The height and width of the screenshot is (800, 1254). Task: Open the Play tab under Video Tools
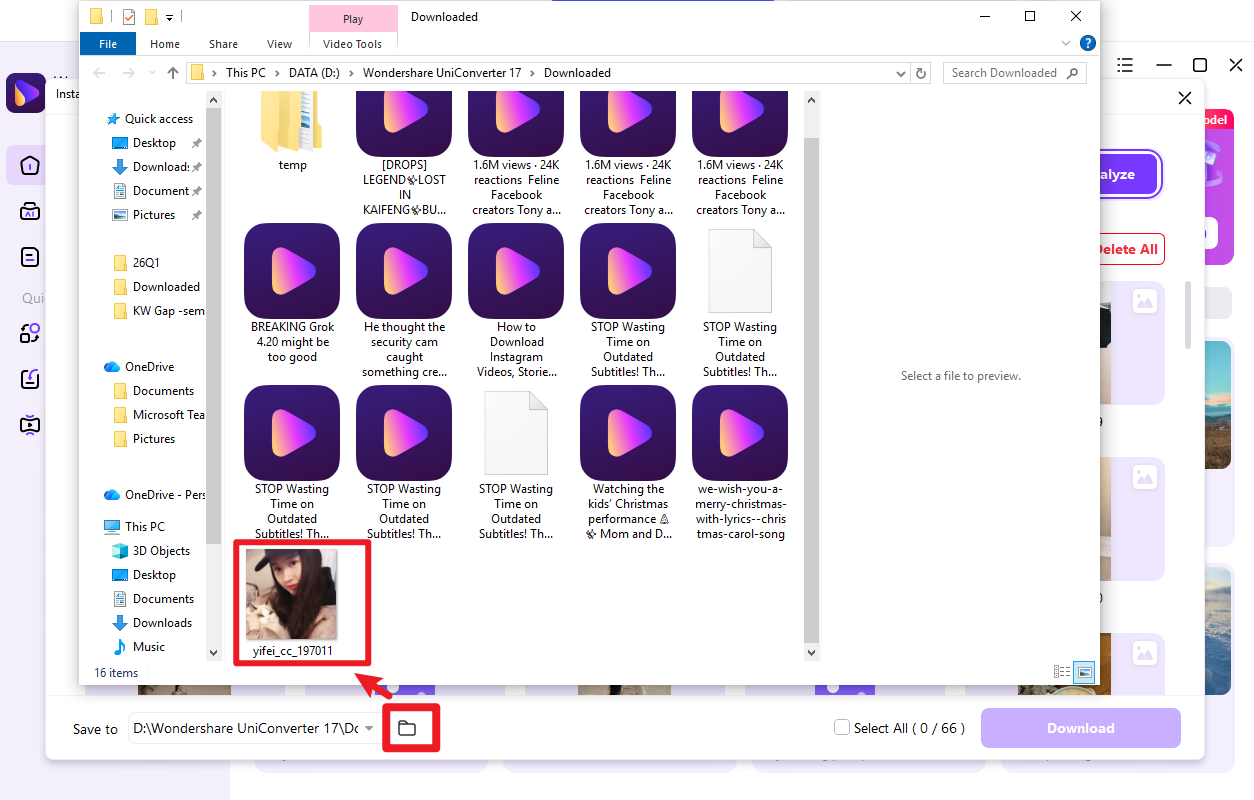[352, 17]
